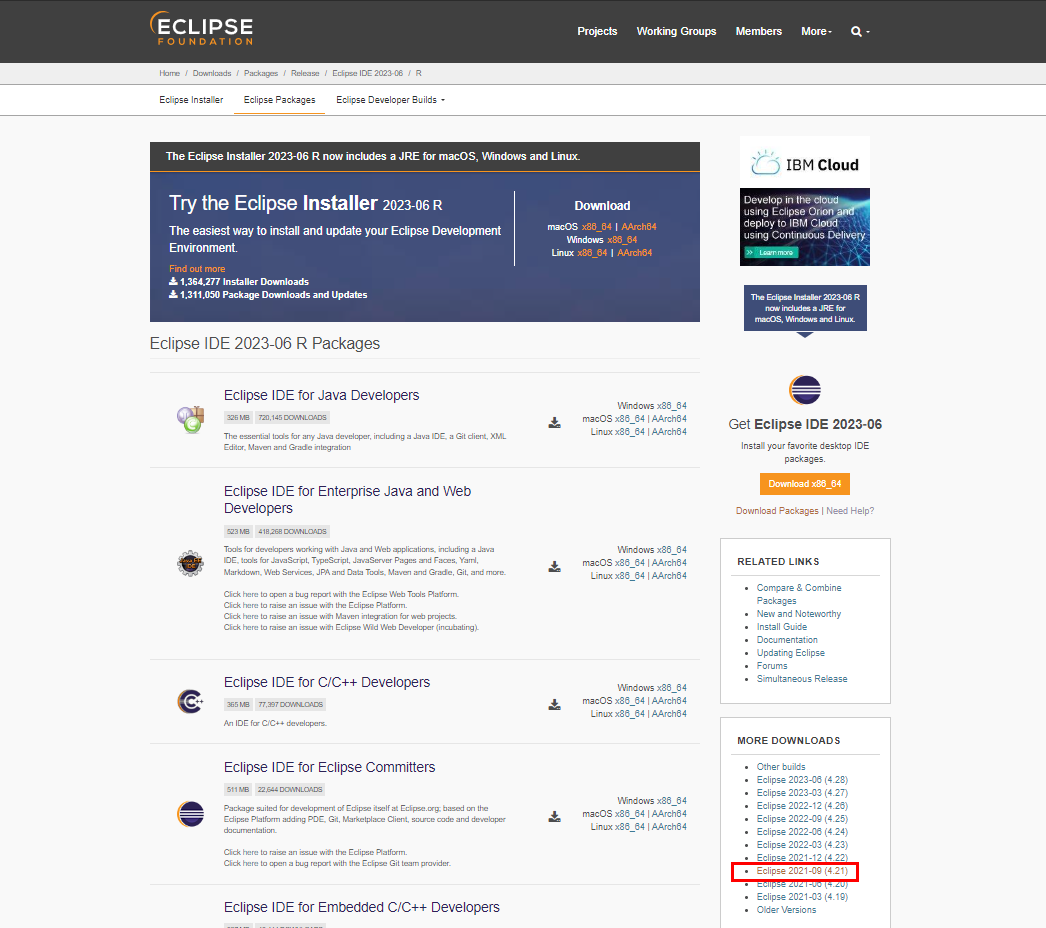Click Learn more in IBM Cloud ad
This screenshot has width=1046, height=928.
coord(770,252)
